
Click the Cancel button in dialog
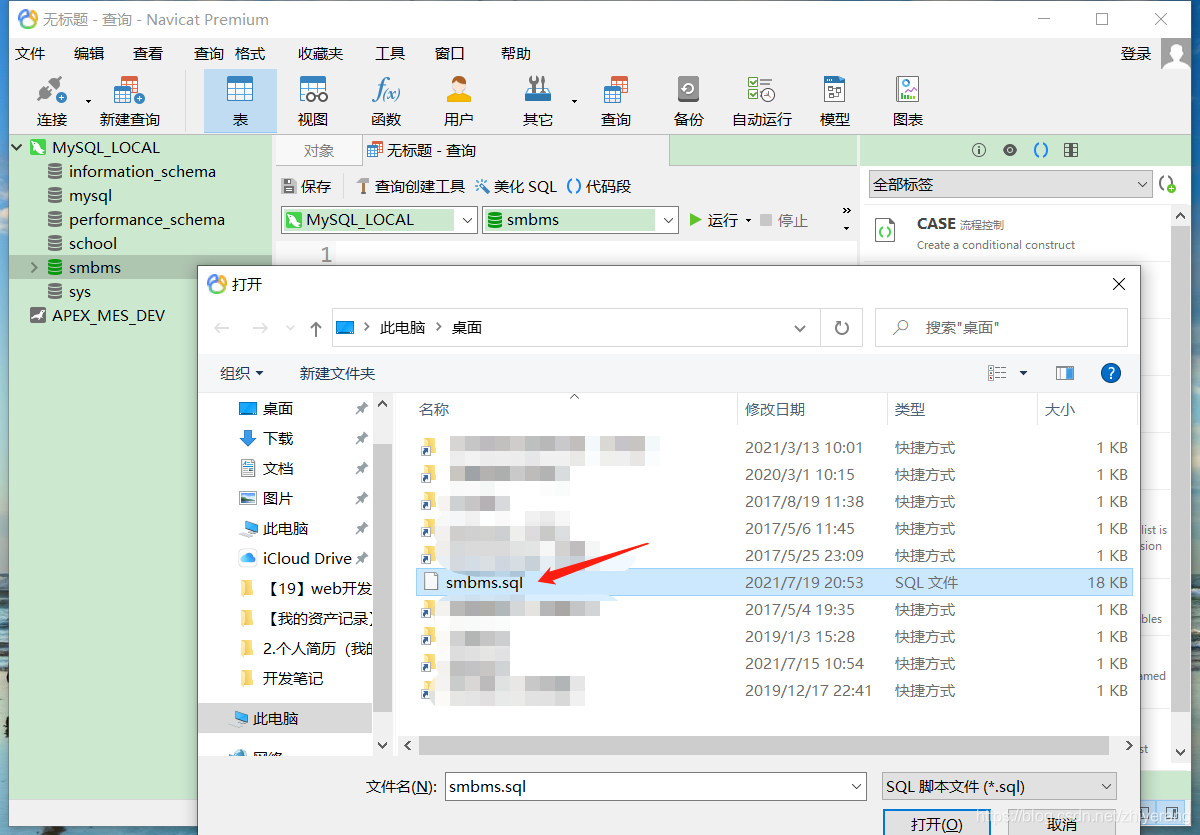(1062, 824)
